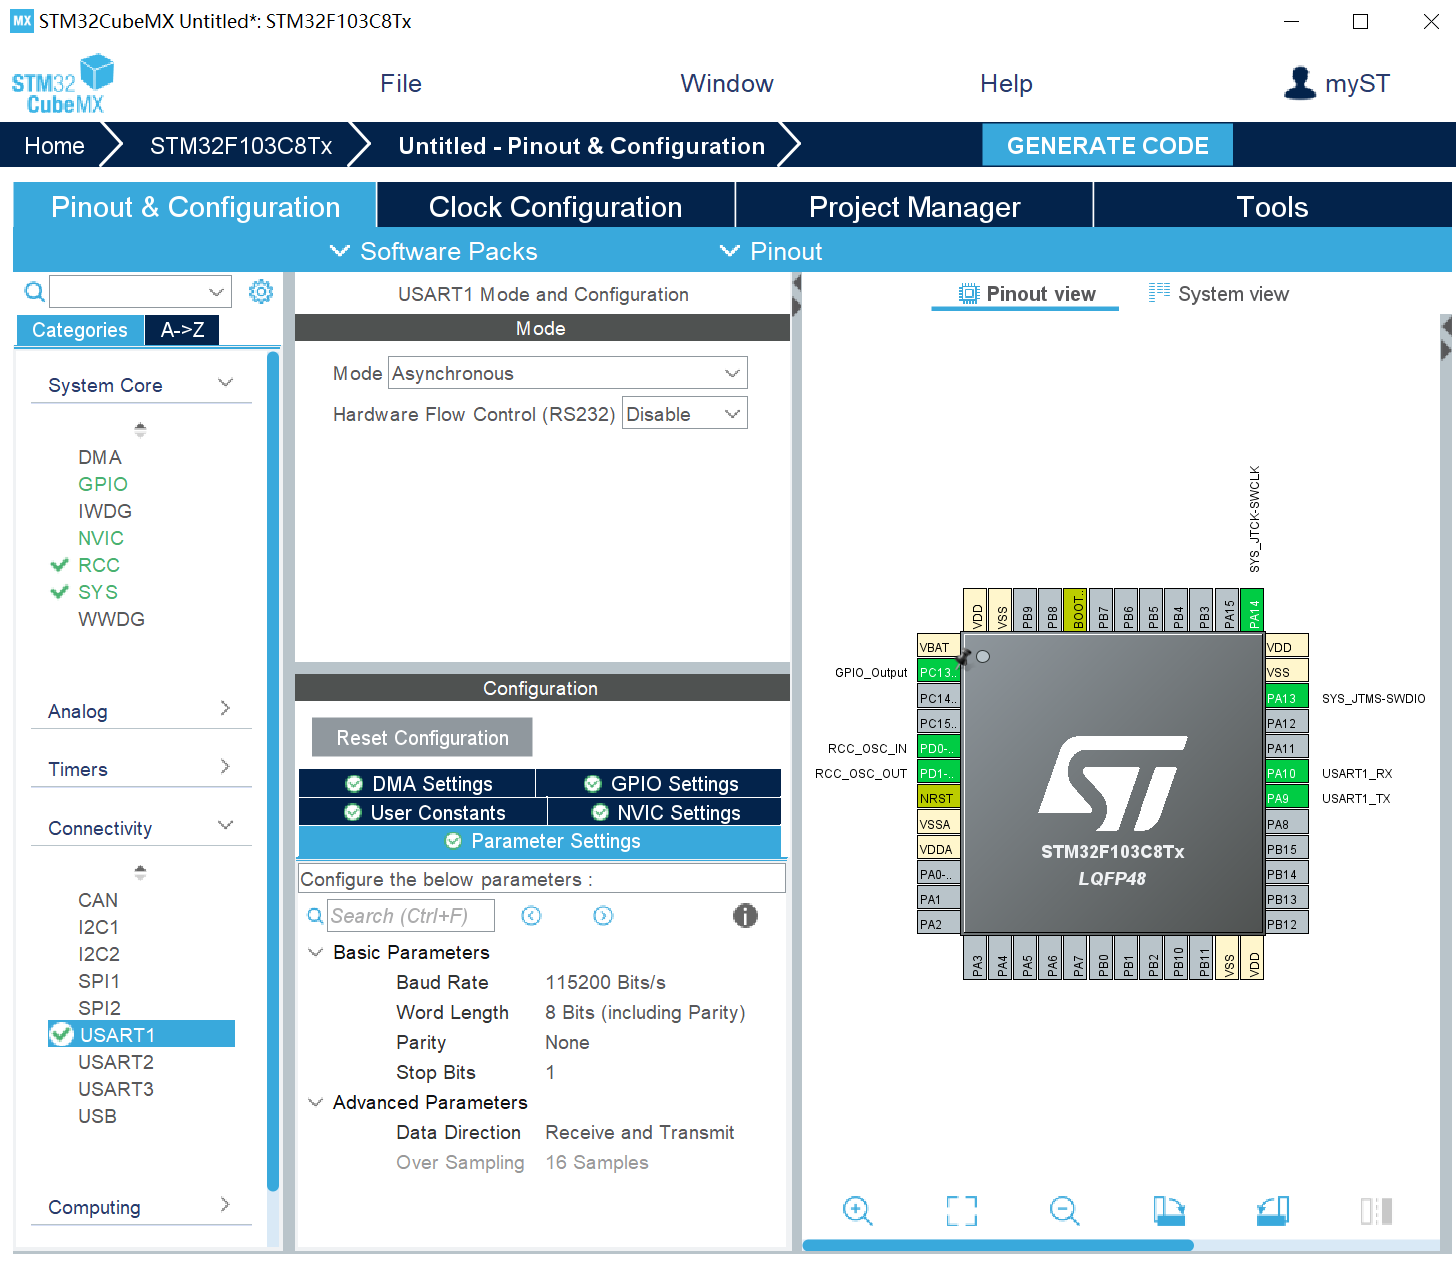Screen dimensions: 1456x1267
Task: Open the GPIO Settings tab
Action: (659, 783)
